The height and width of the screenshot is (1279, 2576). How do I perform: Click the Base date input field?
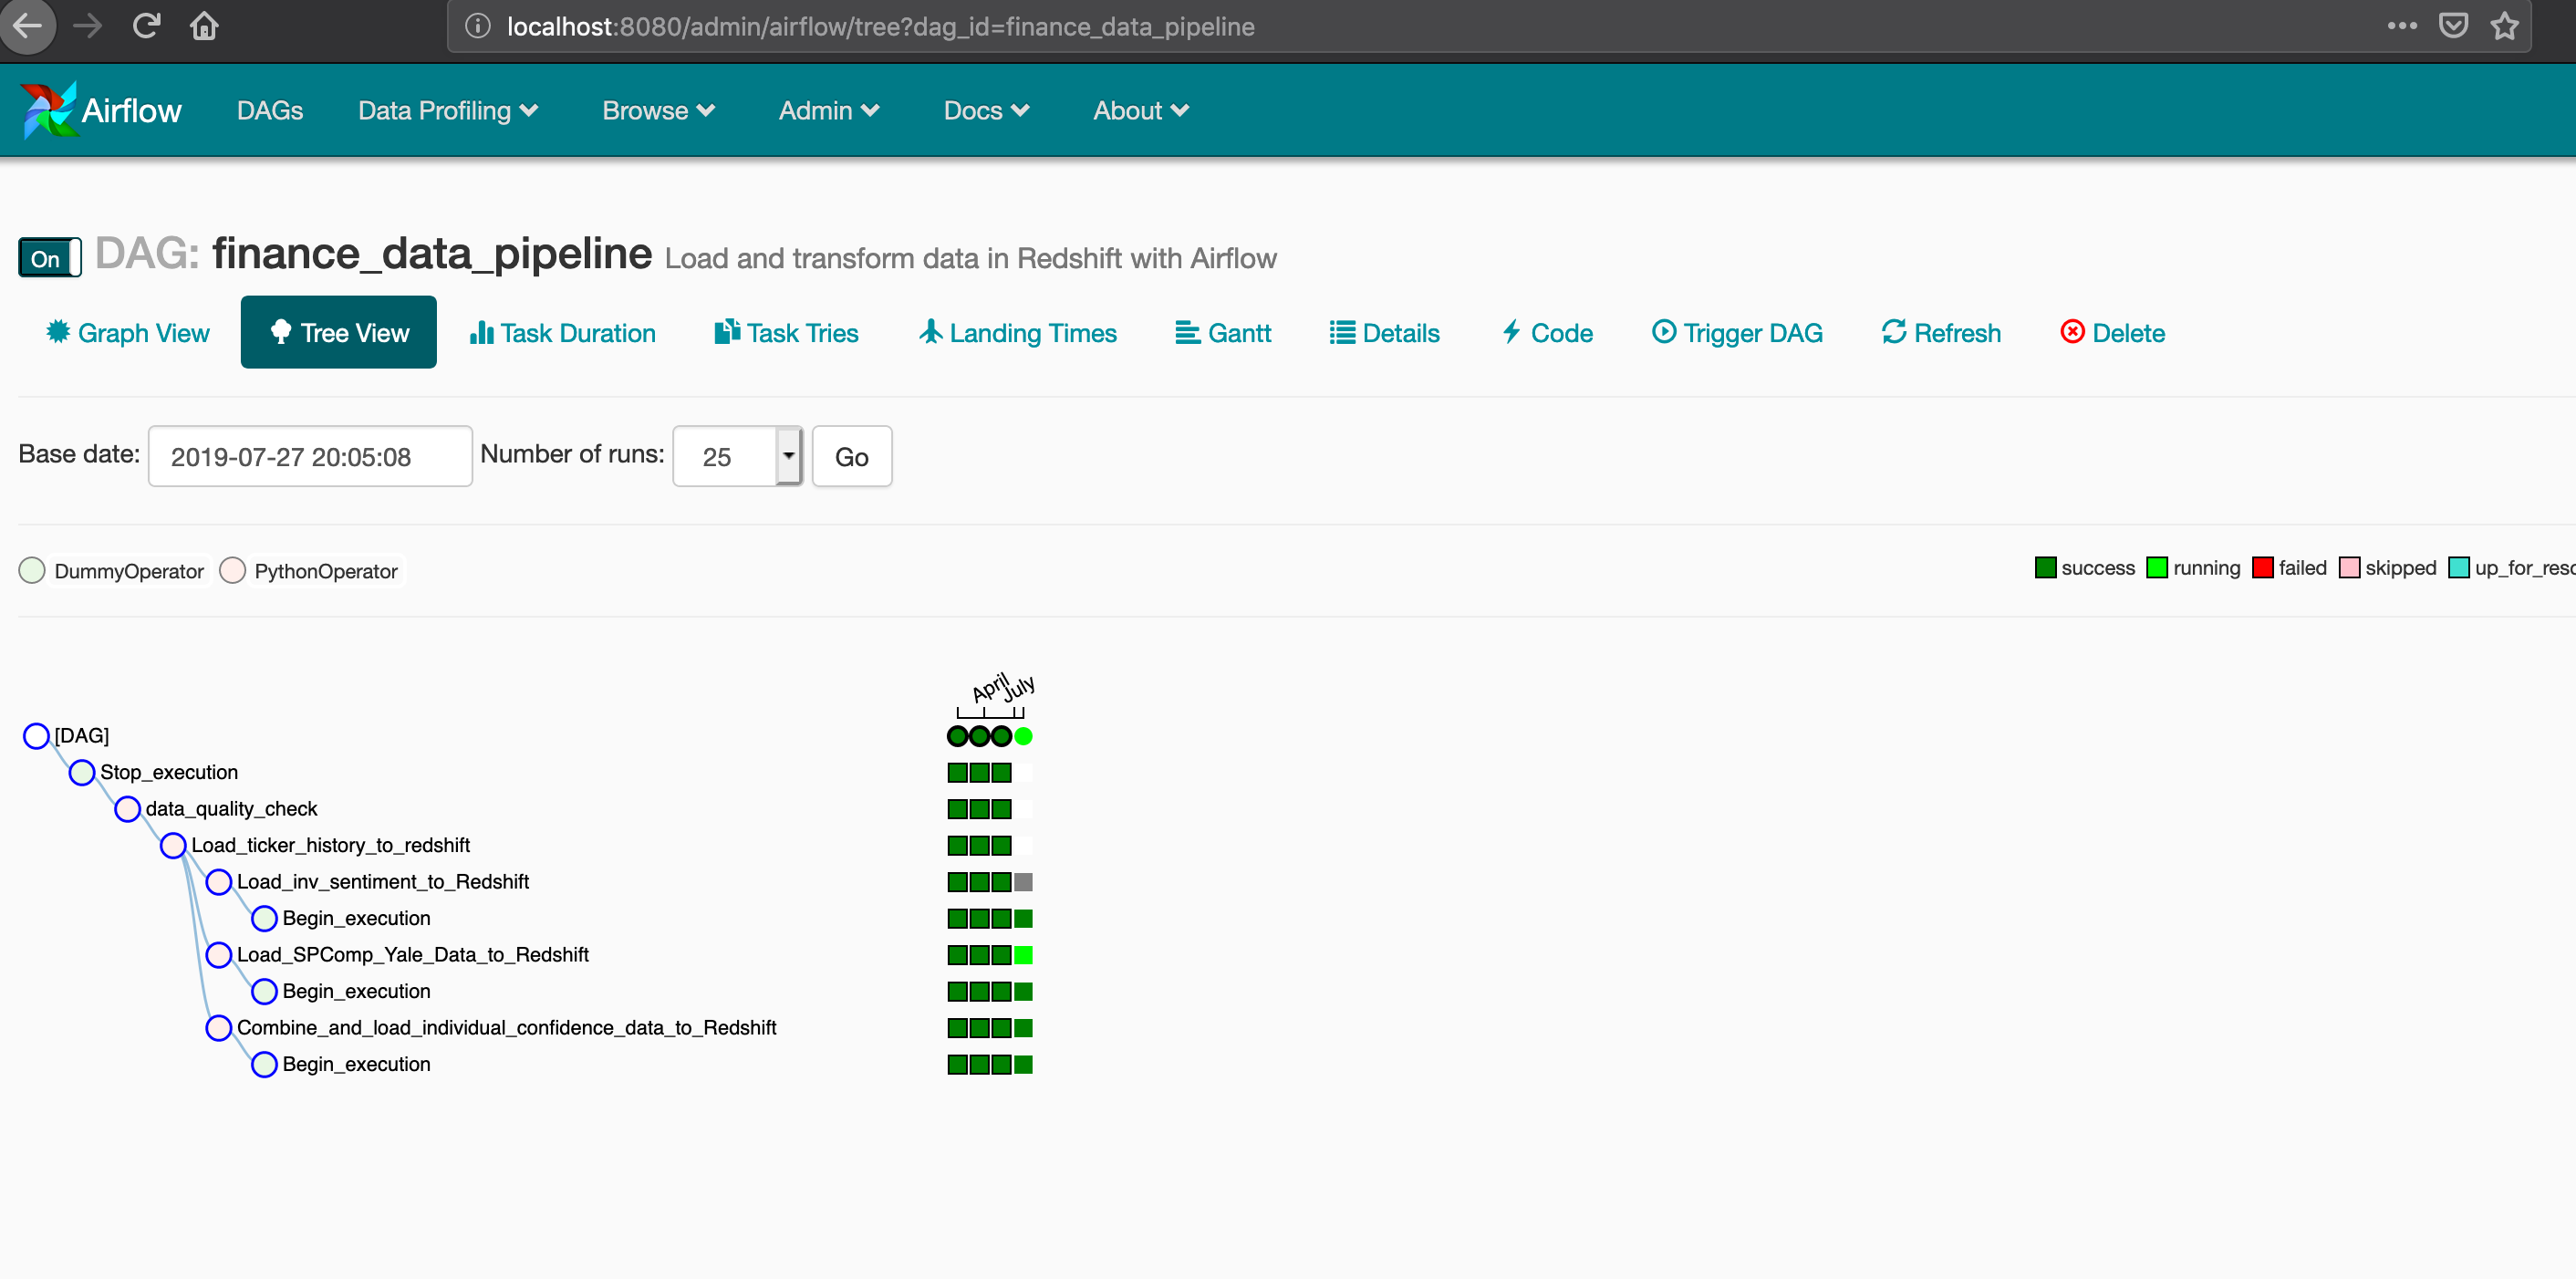click(x=310, y=456)
